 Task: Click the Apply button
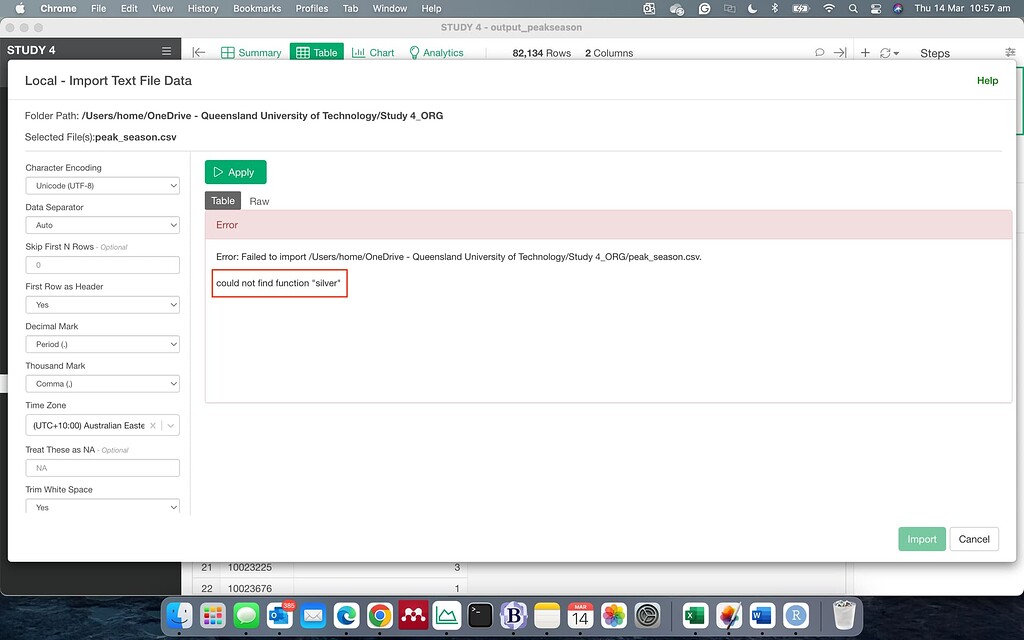pos(235,171)
